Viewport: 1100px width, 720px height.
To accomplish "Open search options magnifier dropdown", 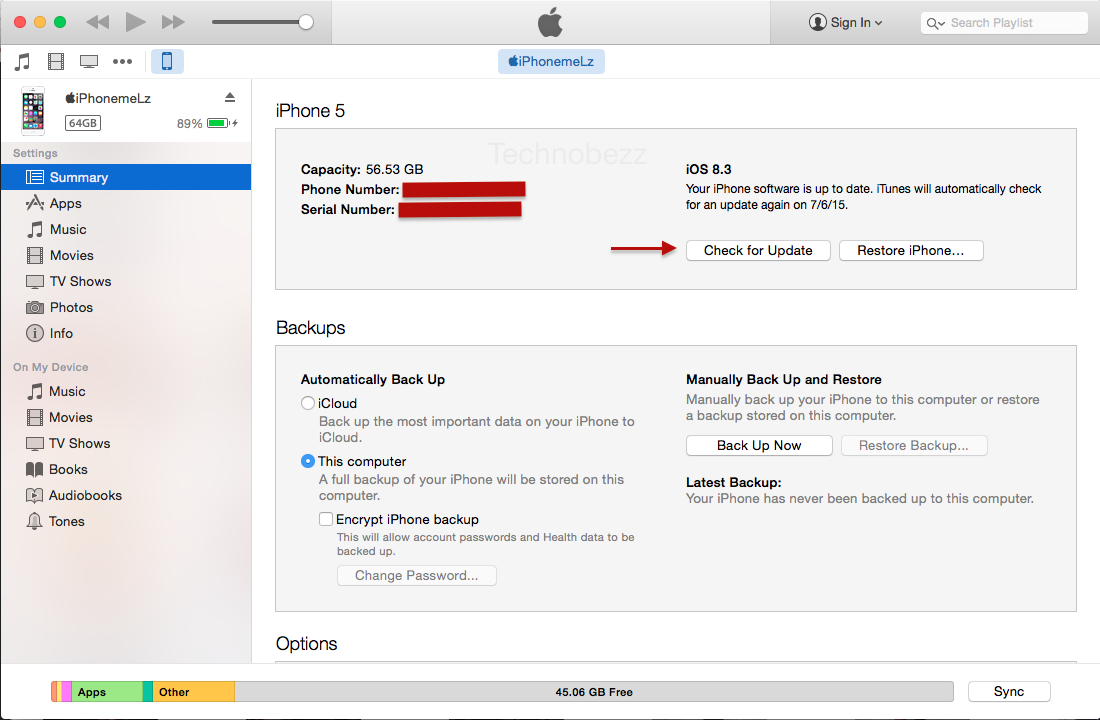I will 935,23.
